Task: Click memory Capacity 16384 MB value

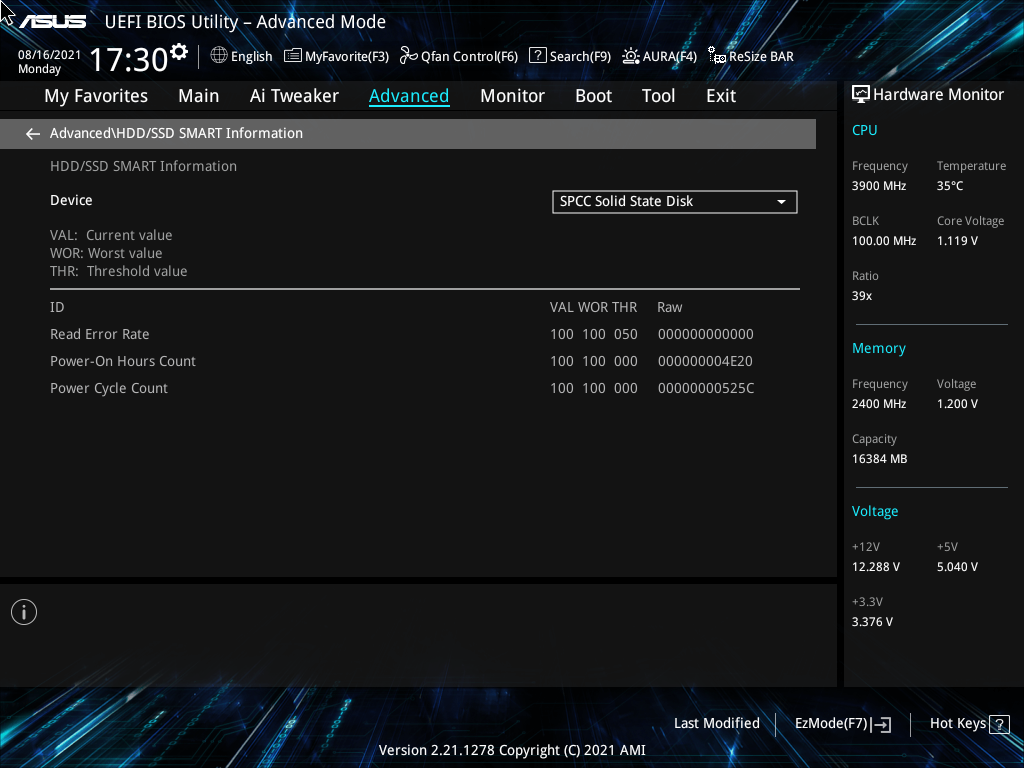Action: (879, 459)
